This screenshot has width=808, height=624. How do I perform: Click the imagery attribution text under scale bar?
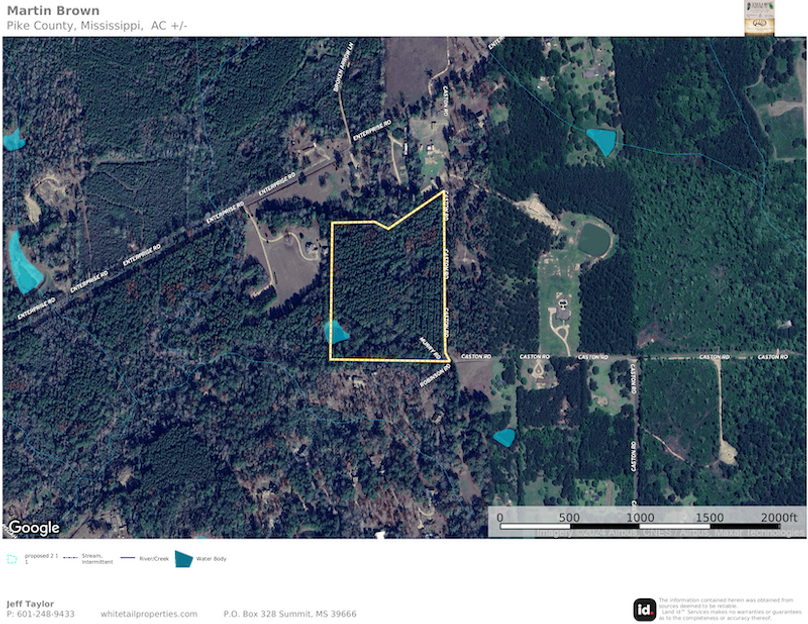pos(670,533)
